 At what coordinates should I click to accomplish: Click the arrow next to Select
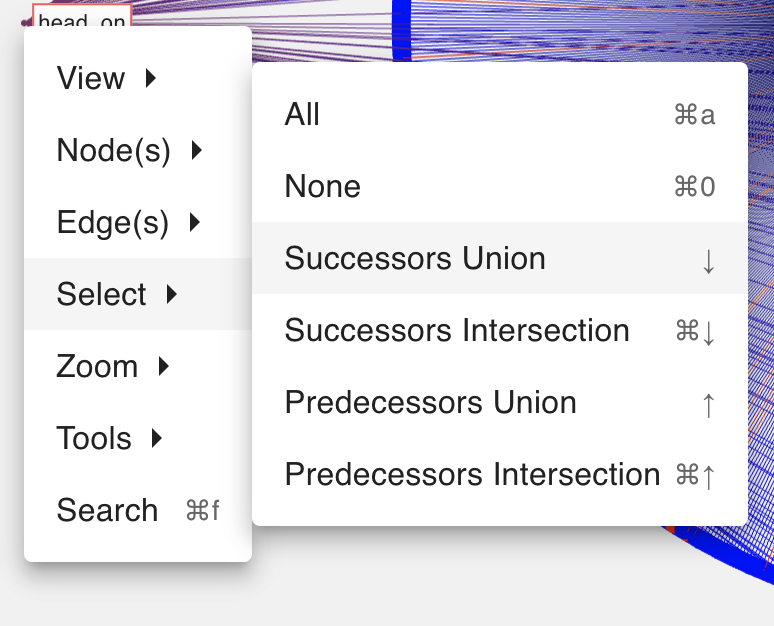[172, 294]
